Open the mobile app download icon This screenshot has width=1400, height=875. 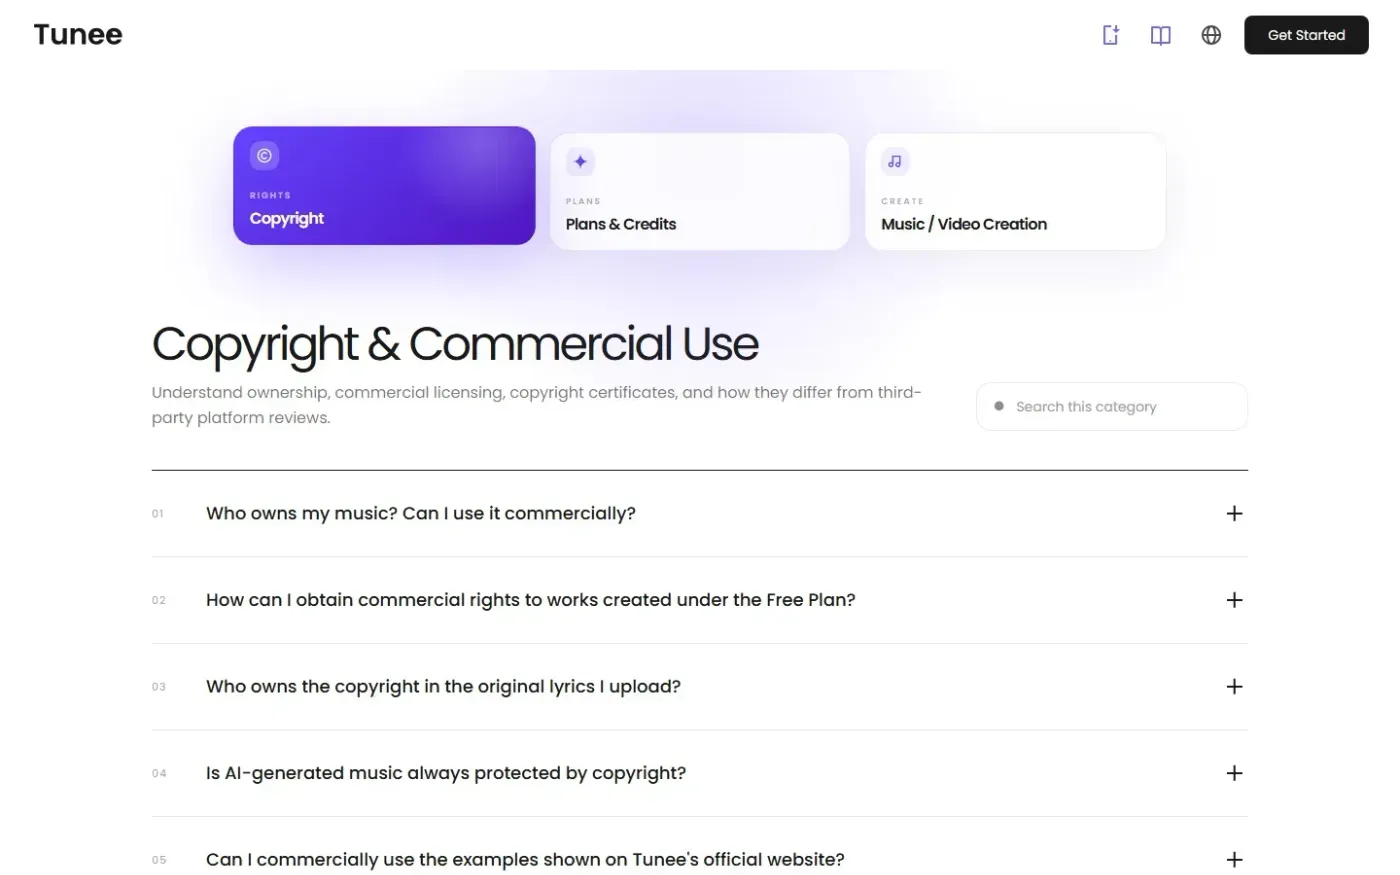click(1110, 35)
